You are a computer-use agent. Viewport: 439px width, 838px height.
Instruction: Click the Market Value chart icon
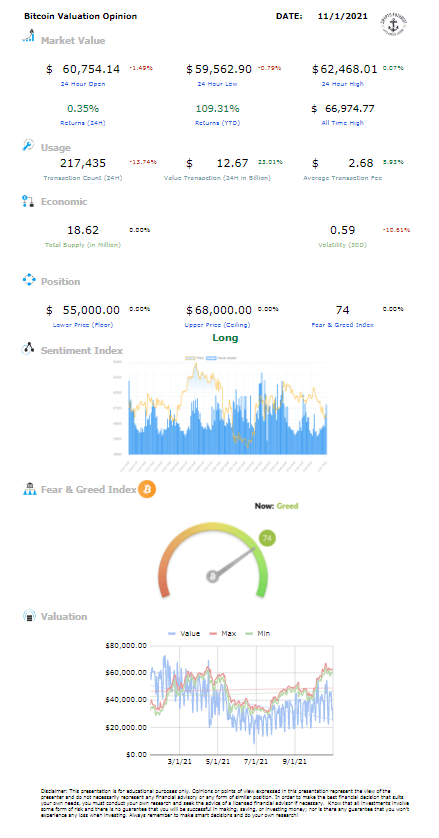tap(28, 36)
